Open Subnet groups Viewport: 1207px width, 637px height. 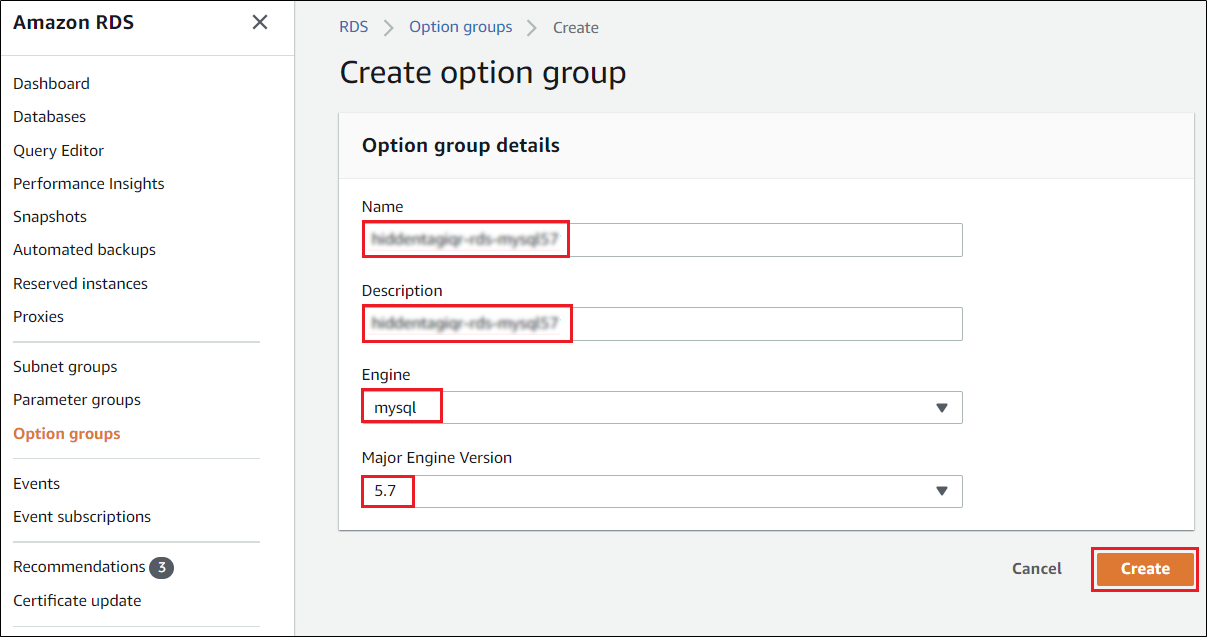tap(65, 367)
